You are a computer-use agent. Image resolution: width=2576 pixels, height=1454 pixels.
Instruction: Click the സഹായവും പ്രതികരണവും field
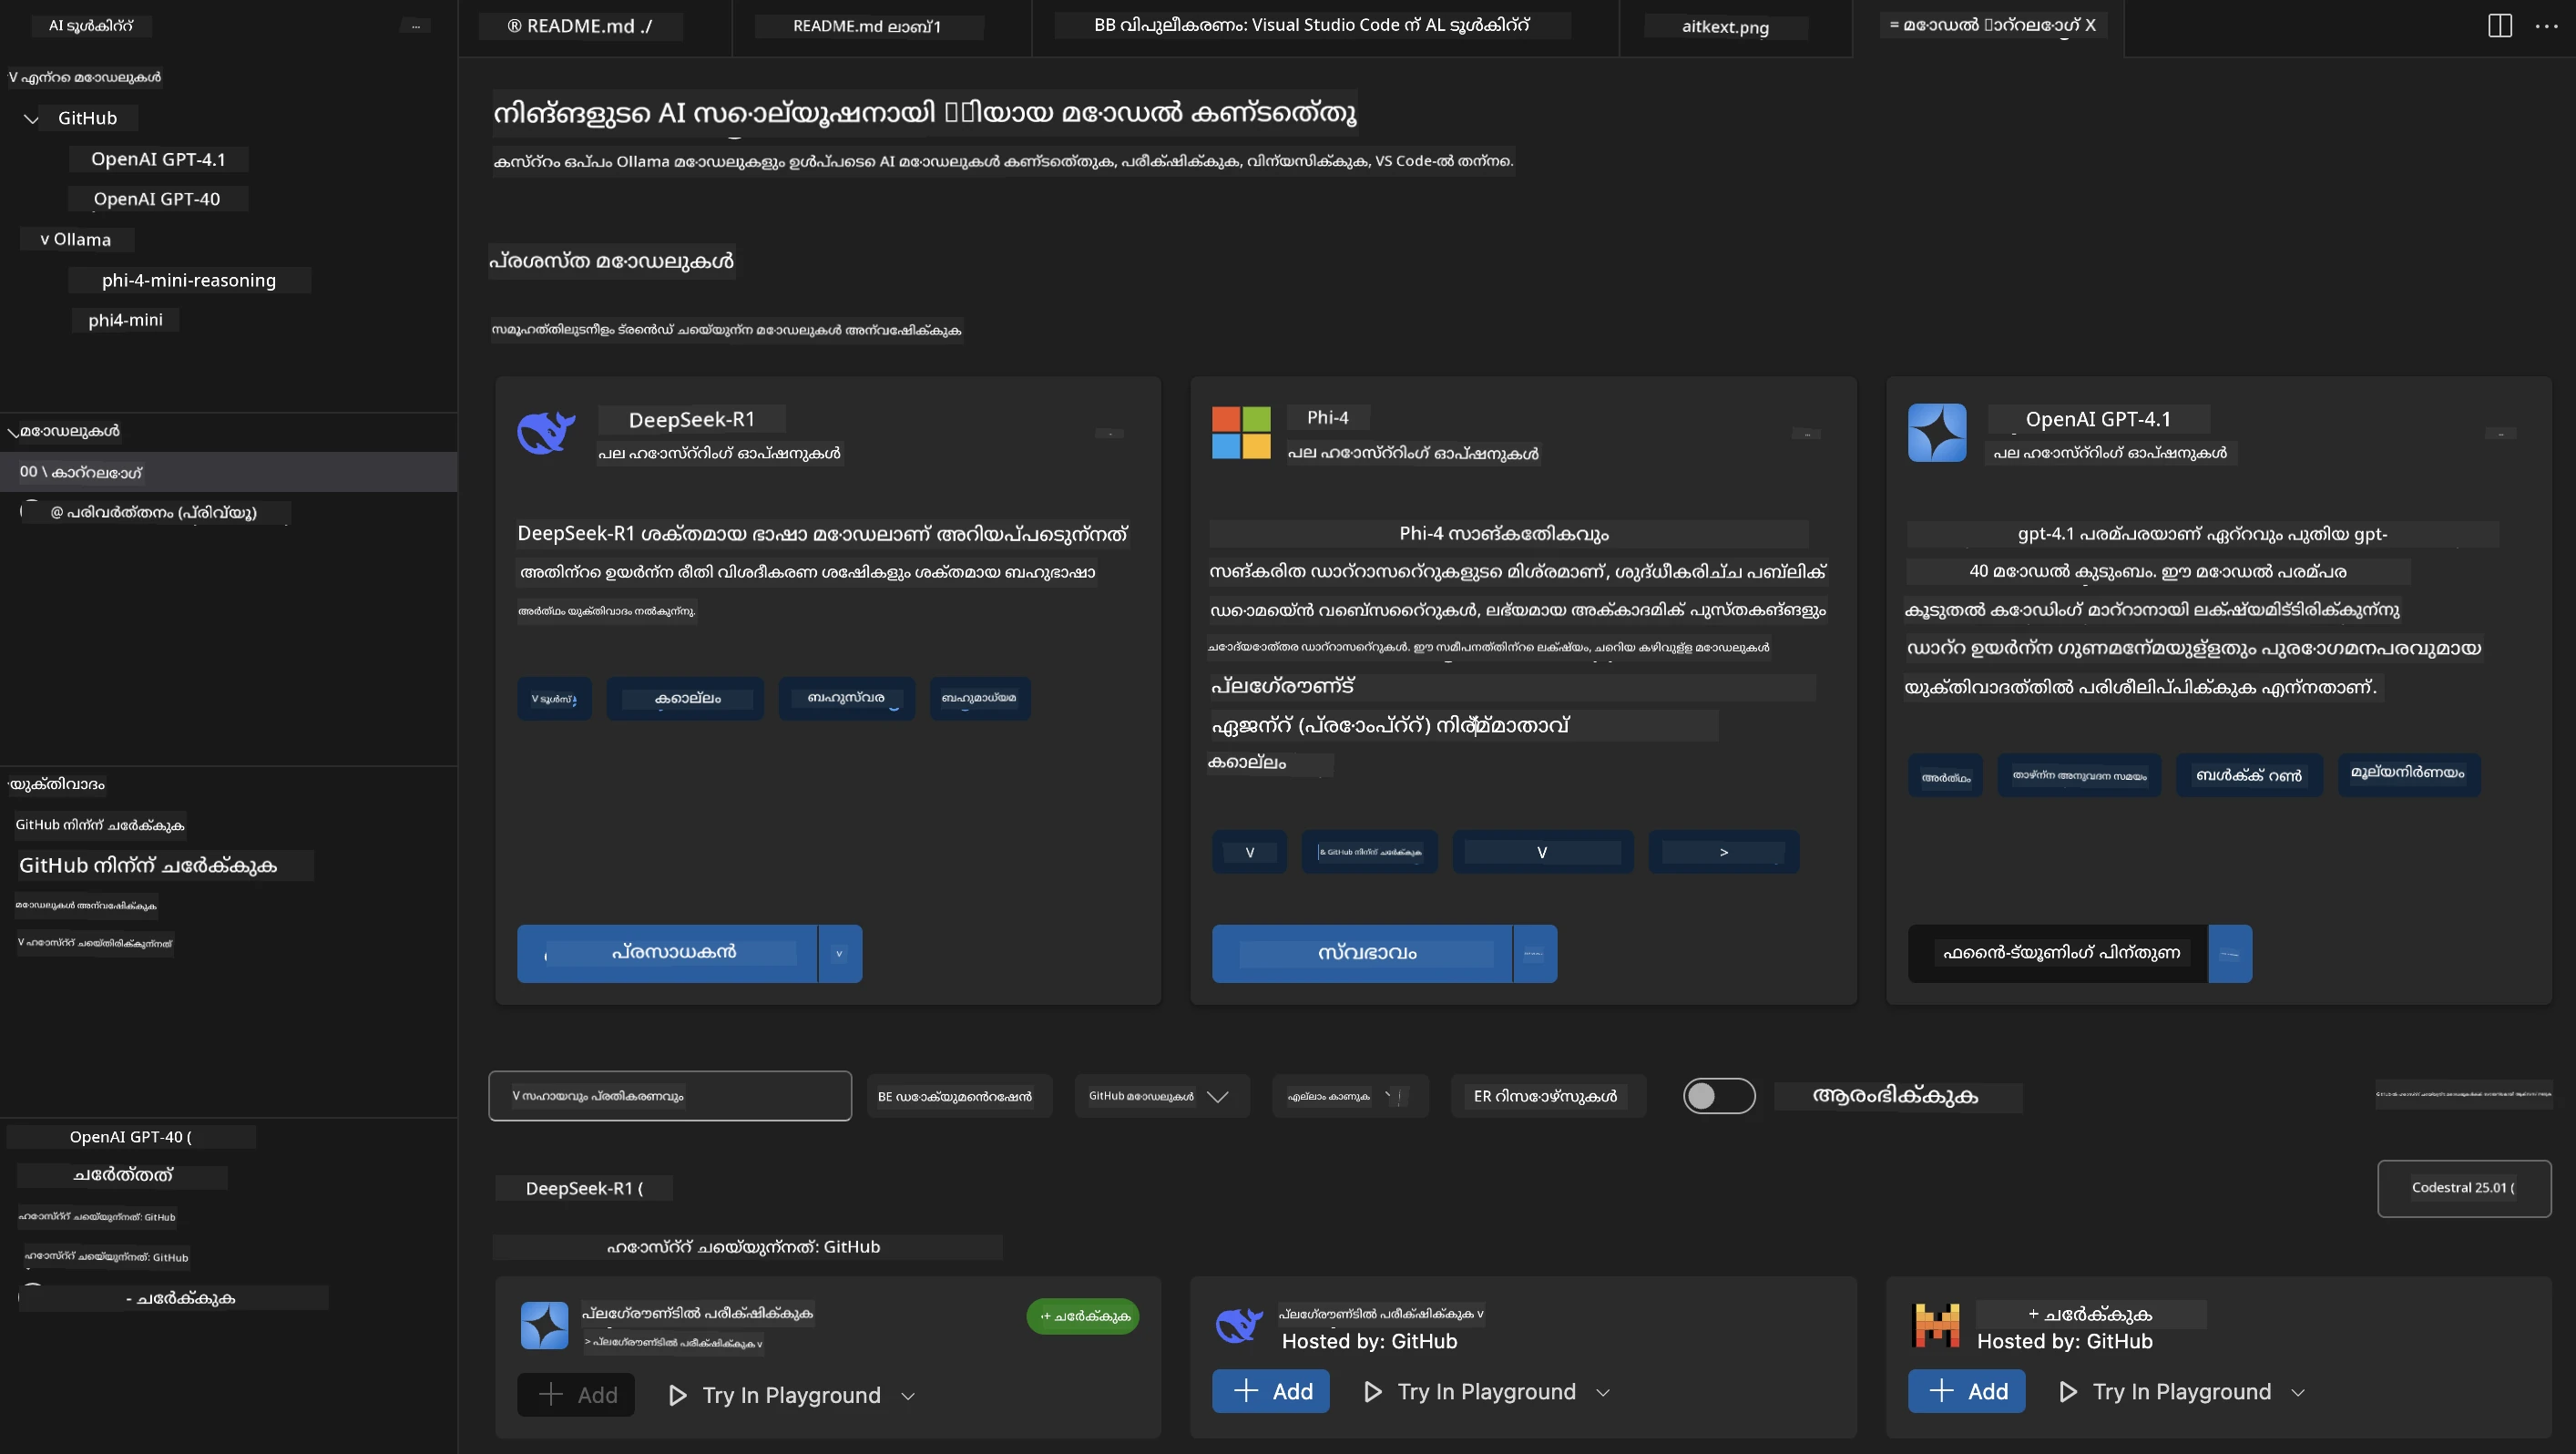click(670, 1096)
